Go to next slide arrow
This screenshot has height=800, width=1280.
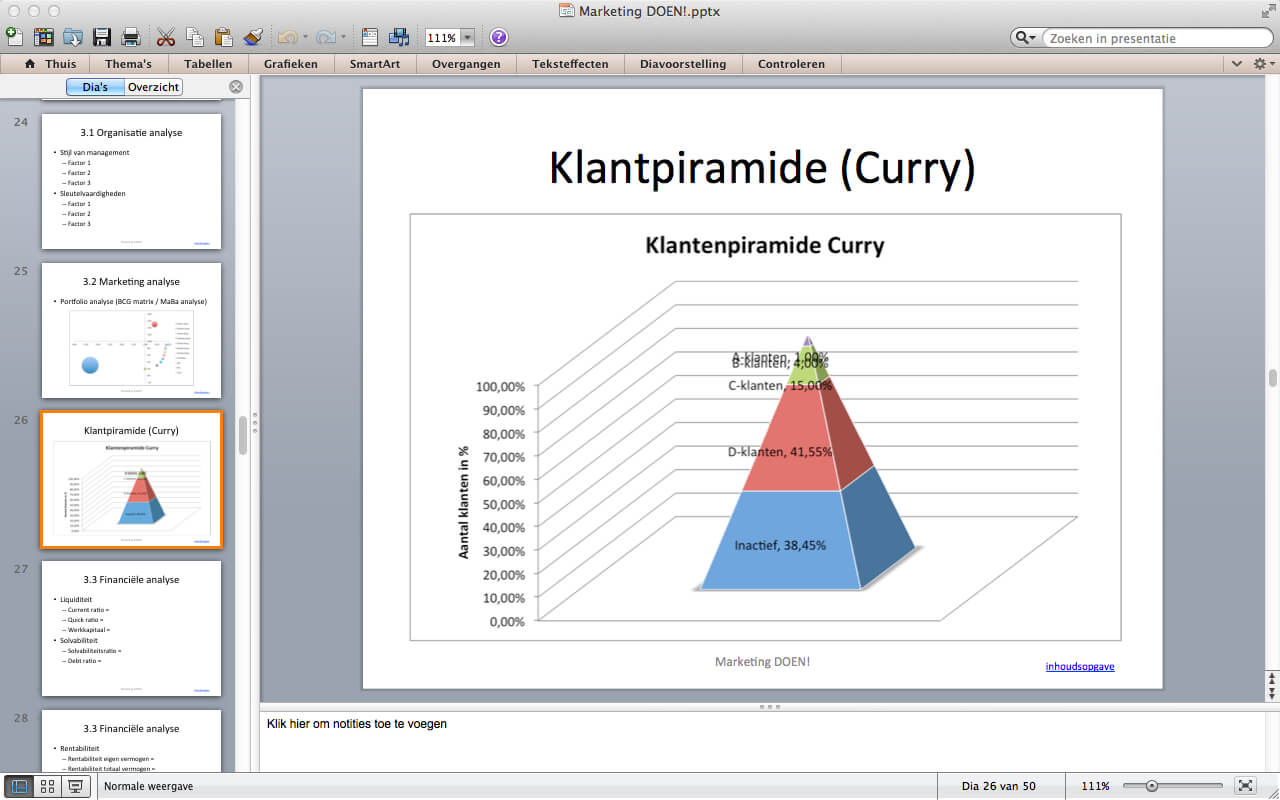1272,692
